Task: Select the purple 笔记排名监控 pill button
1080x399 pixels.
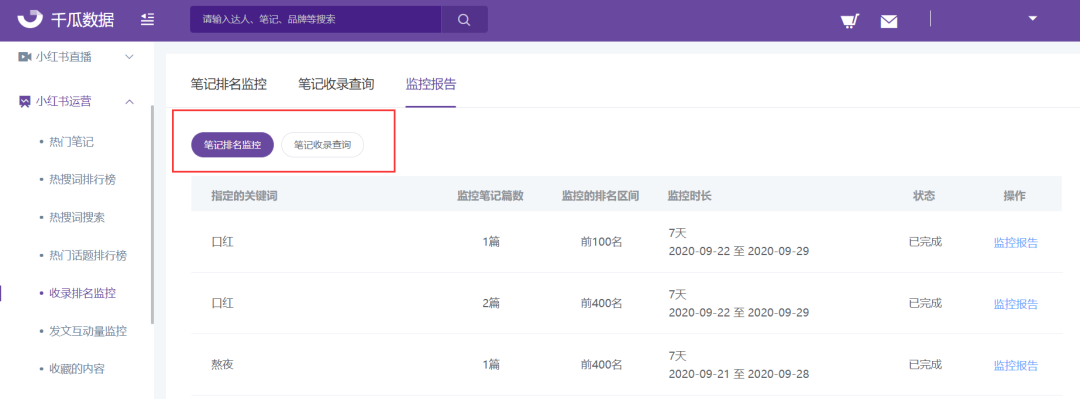Action: pos(232,145)
